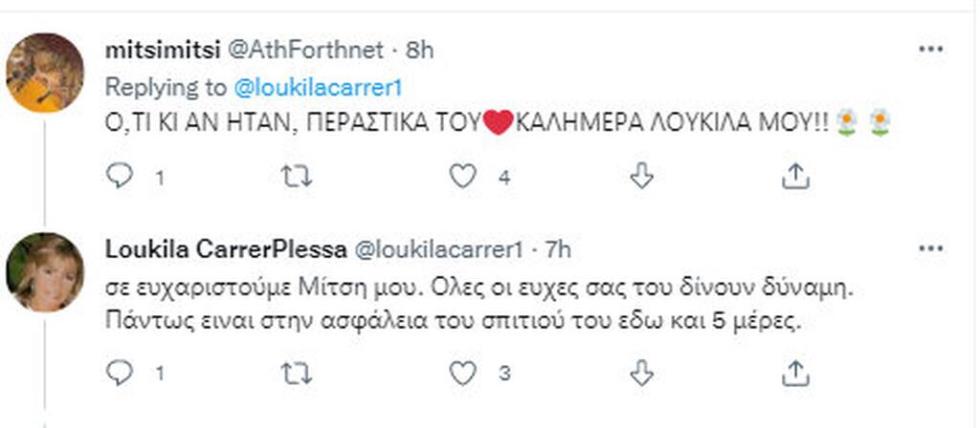Screen dimensions: 980x428
Task: Download mitsimitsi's tweet via arrow icon
Action: tap(641, 177)
